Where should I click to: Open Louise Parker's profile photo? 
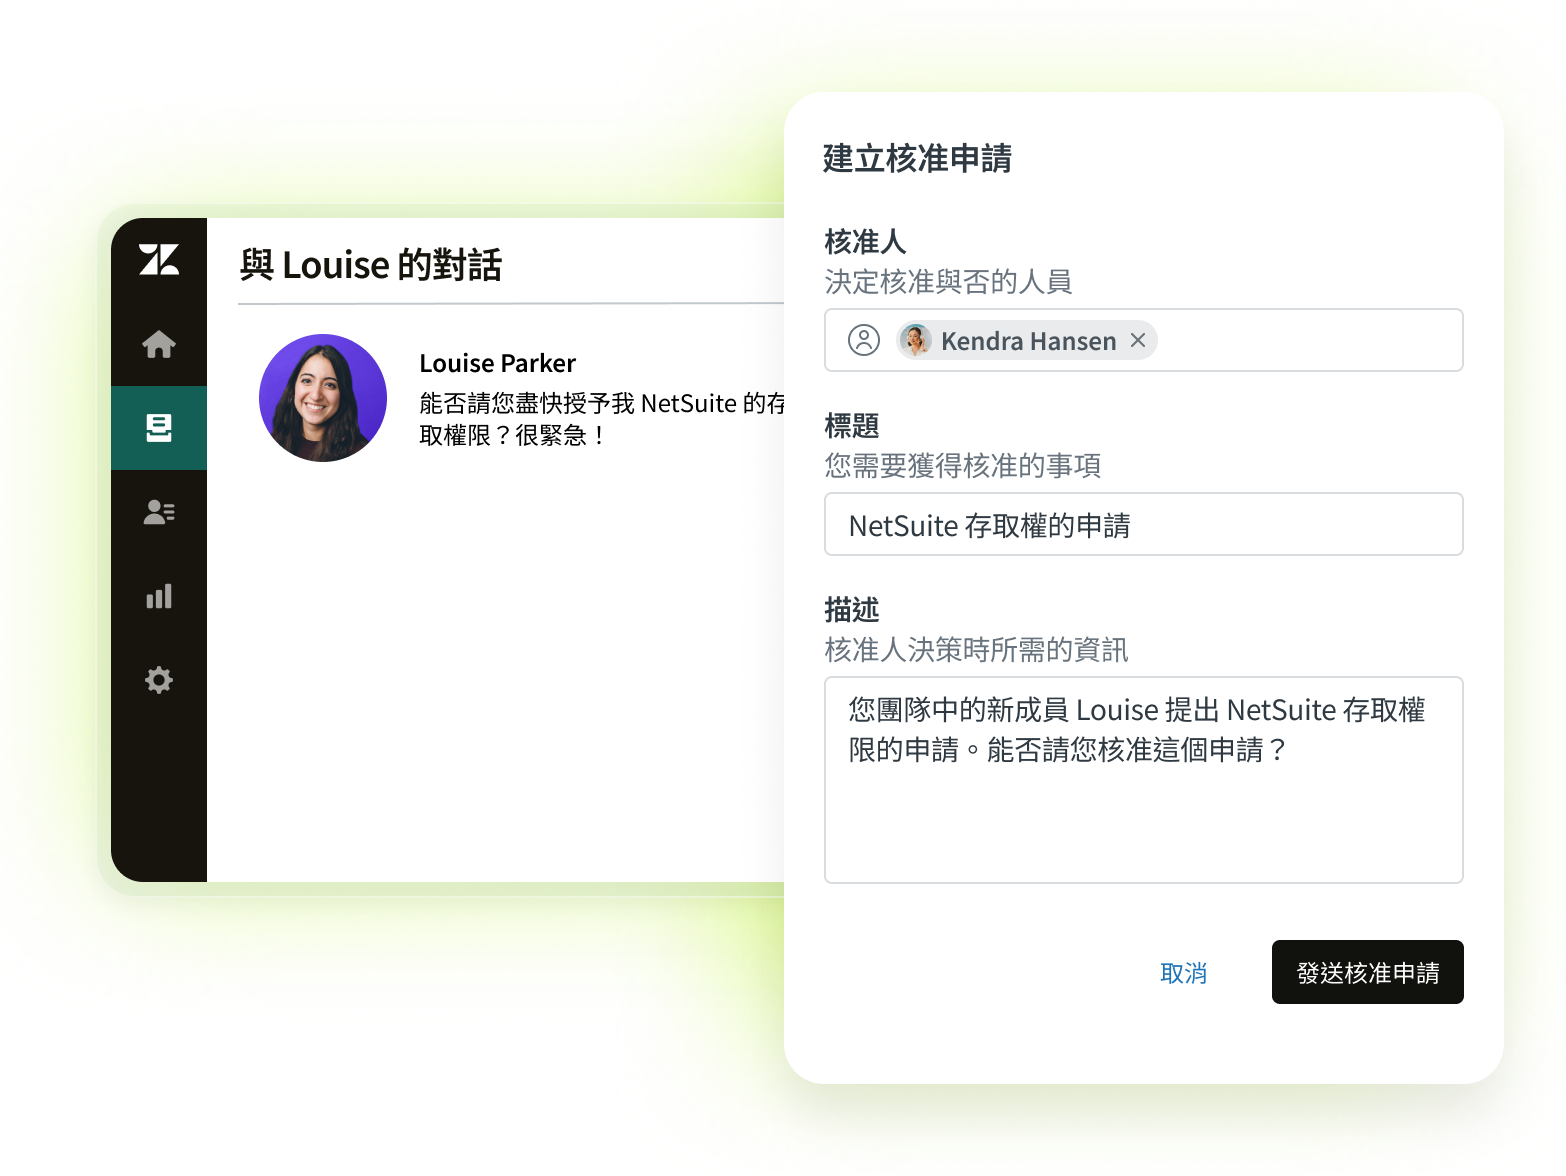[323, 398]
